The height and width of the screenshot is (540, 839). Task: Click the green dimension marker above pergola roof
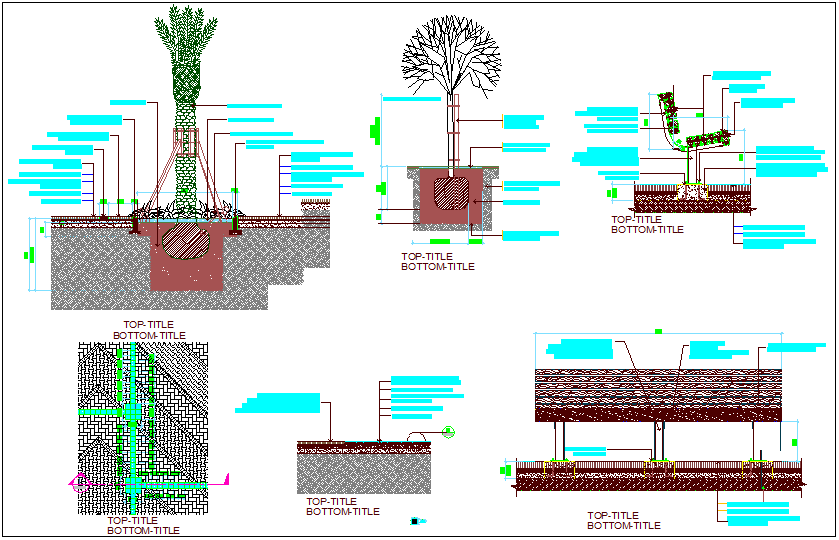657,330
